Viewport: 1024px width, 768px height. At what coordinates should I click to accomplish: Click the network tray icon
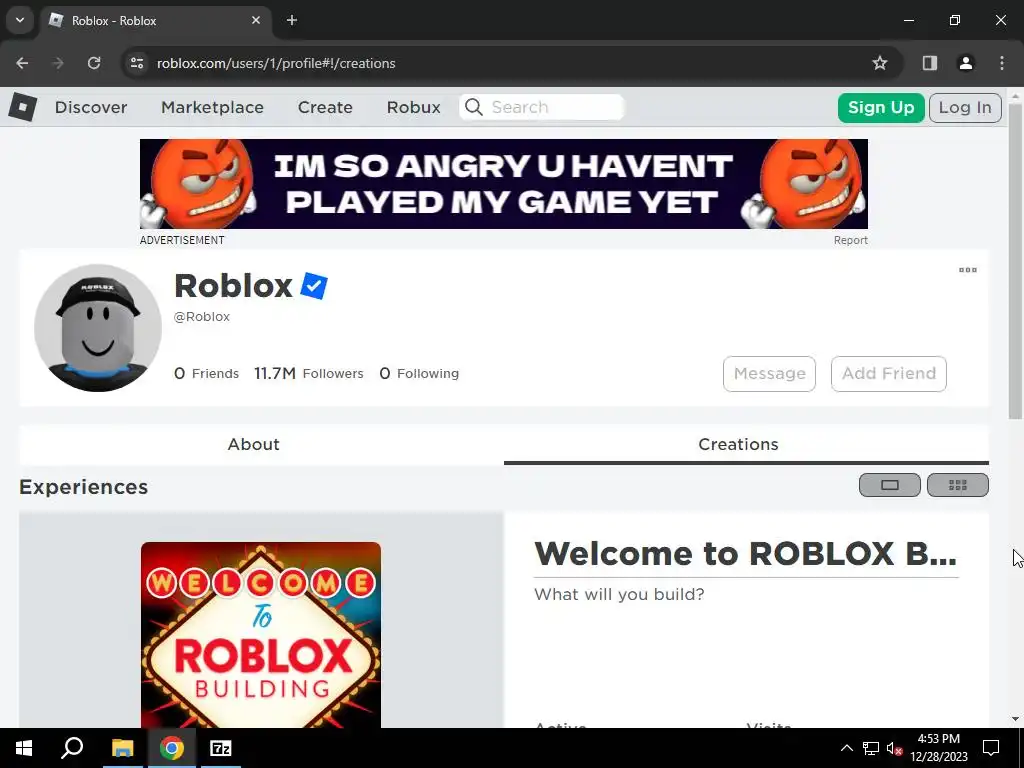(871, 748)
